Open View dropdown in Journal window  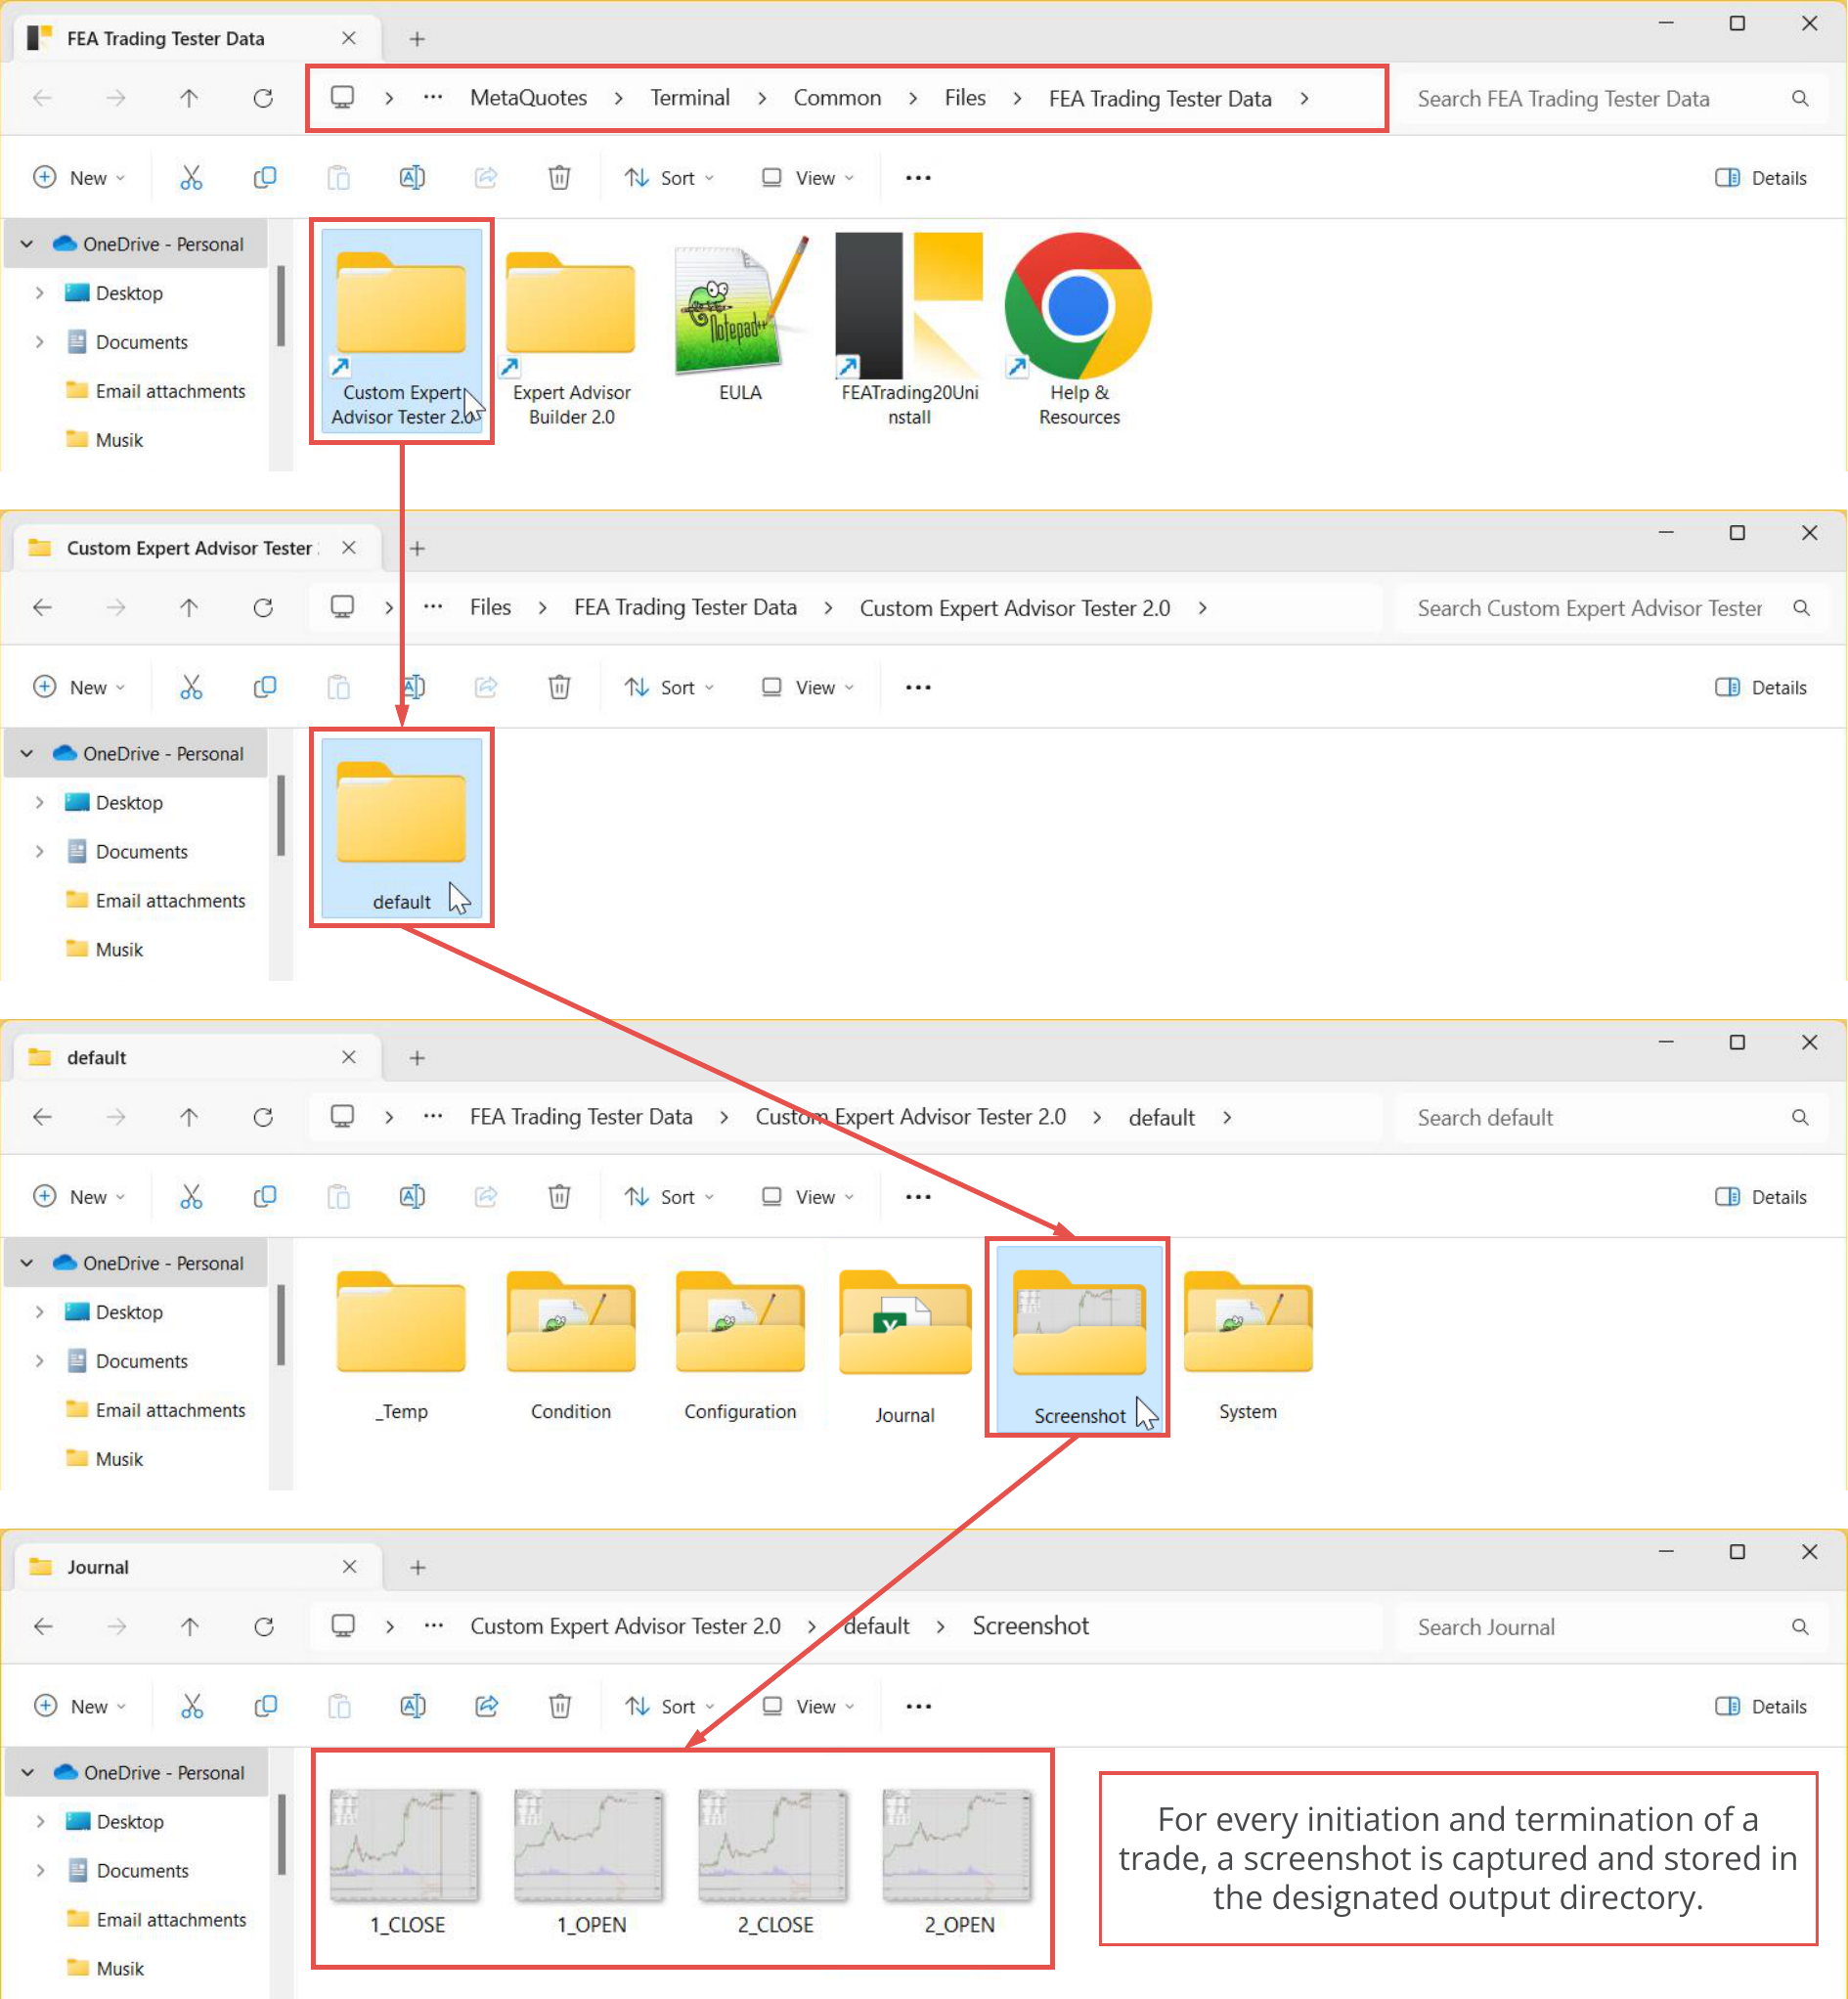[809, 1706]
